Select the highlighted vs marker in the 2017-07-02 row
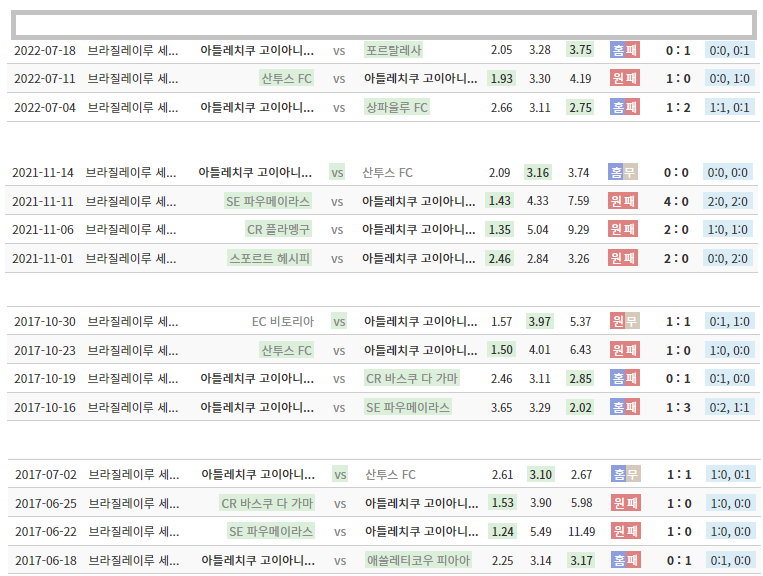The height and width of the screenshot is (576, 763). point(340,475)
